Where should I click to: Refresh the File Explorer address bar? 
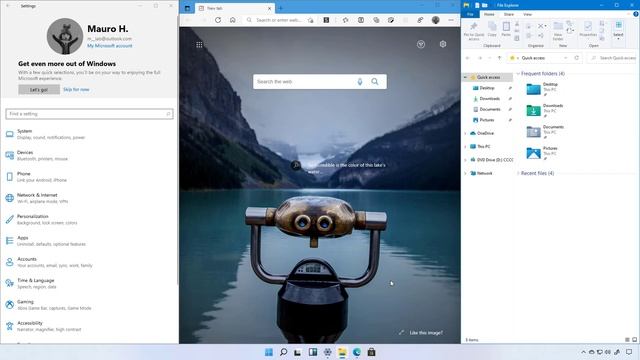576,58
